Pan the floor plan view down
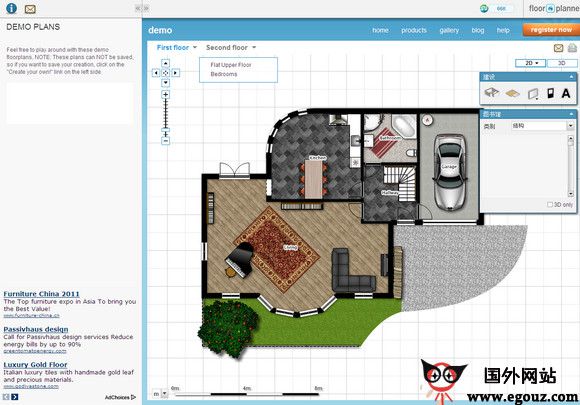 [165, 82]
